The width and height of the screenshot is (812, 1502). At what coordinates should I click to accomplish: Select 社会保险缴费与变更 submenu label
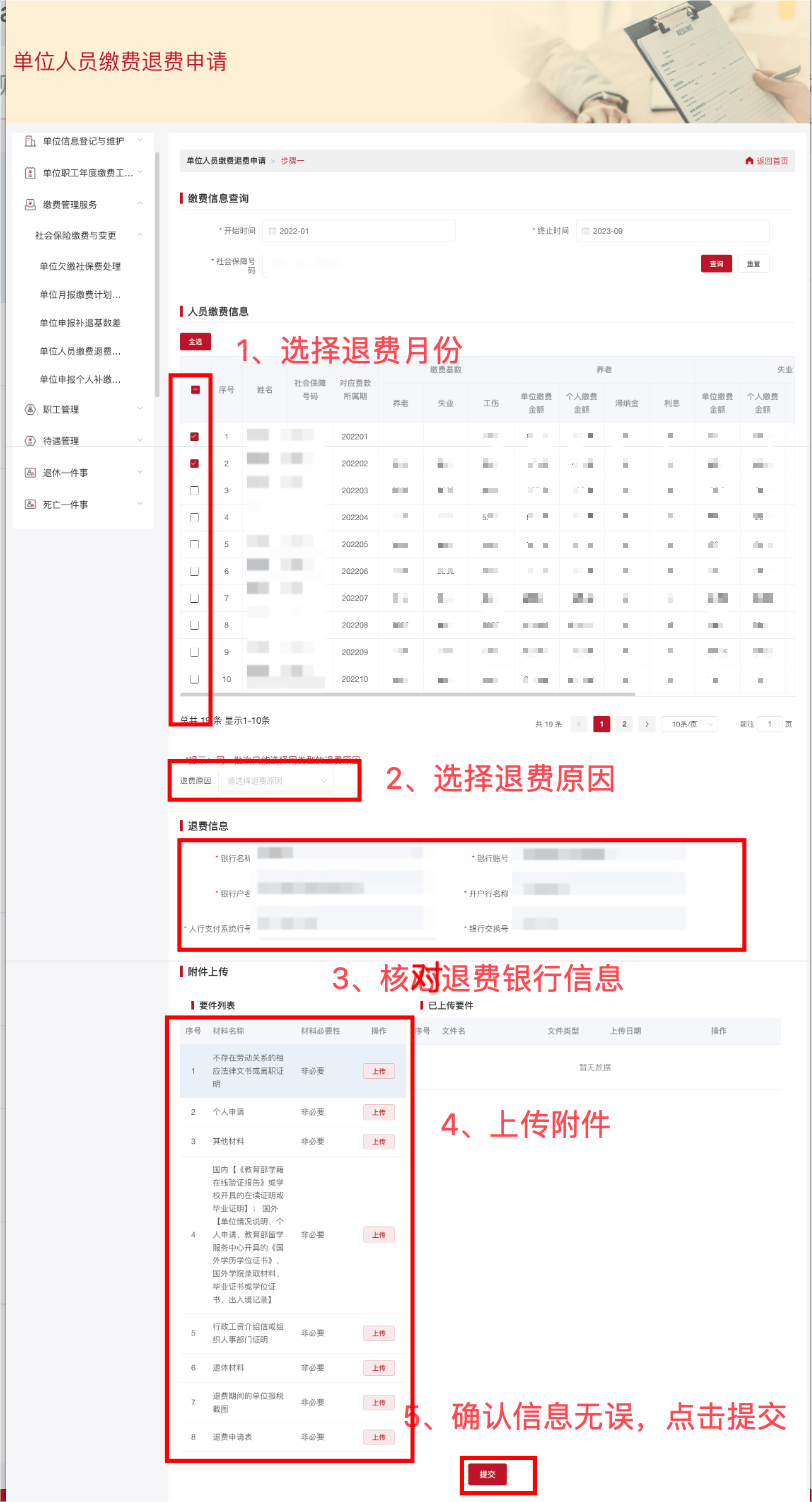(75, 235)
